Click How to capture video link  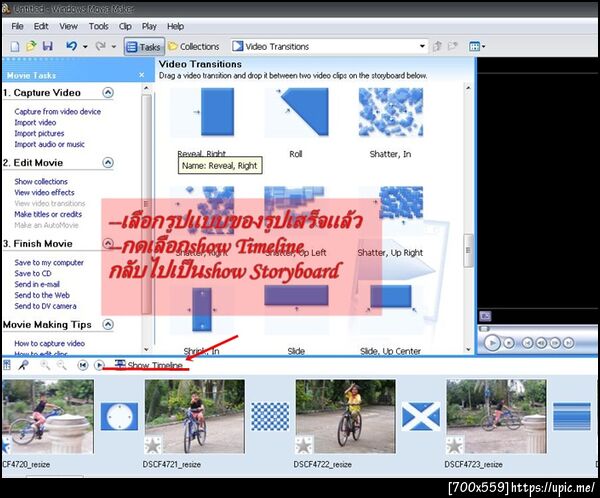[x=49, y=343]
